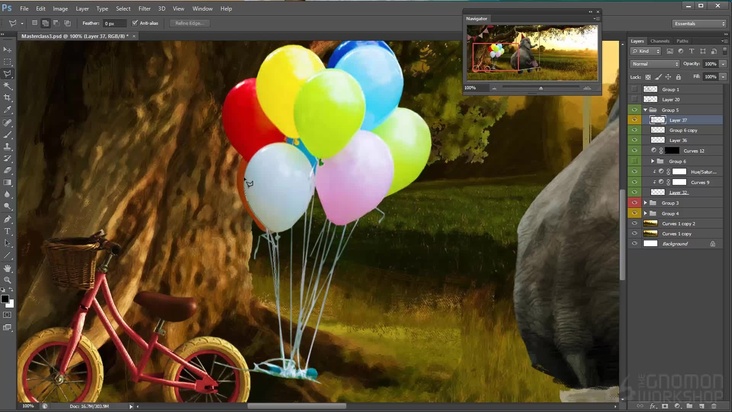
Task: Open the Filter menu
Action: click(144, 9)
